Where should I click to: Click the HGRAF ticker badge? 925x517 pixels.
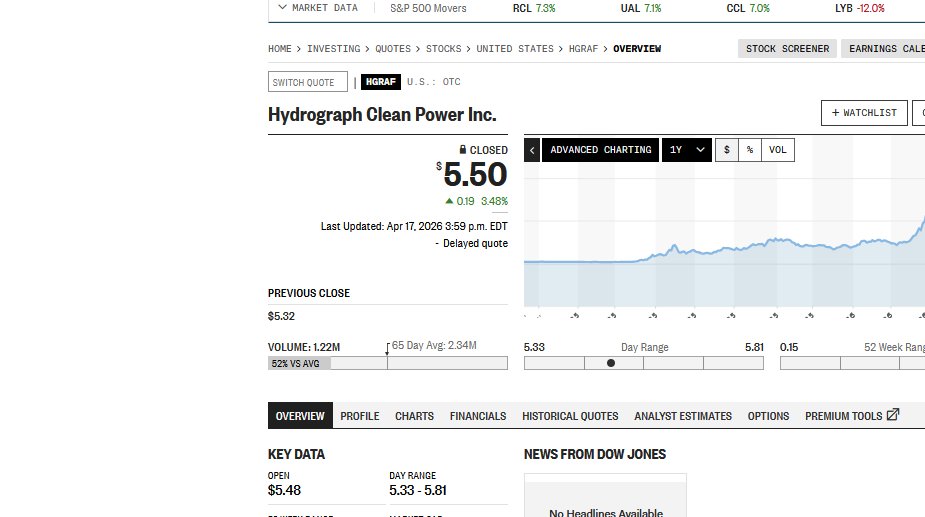(x=381, y=81)
